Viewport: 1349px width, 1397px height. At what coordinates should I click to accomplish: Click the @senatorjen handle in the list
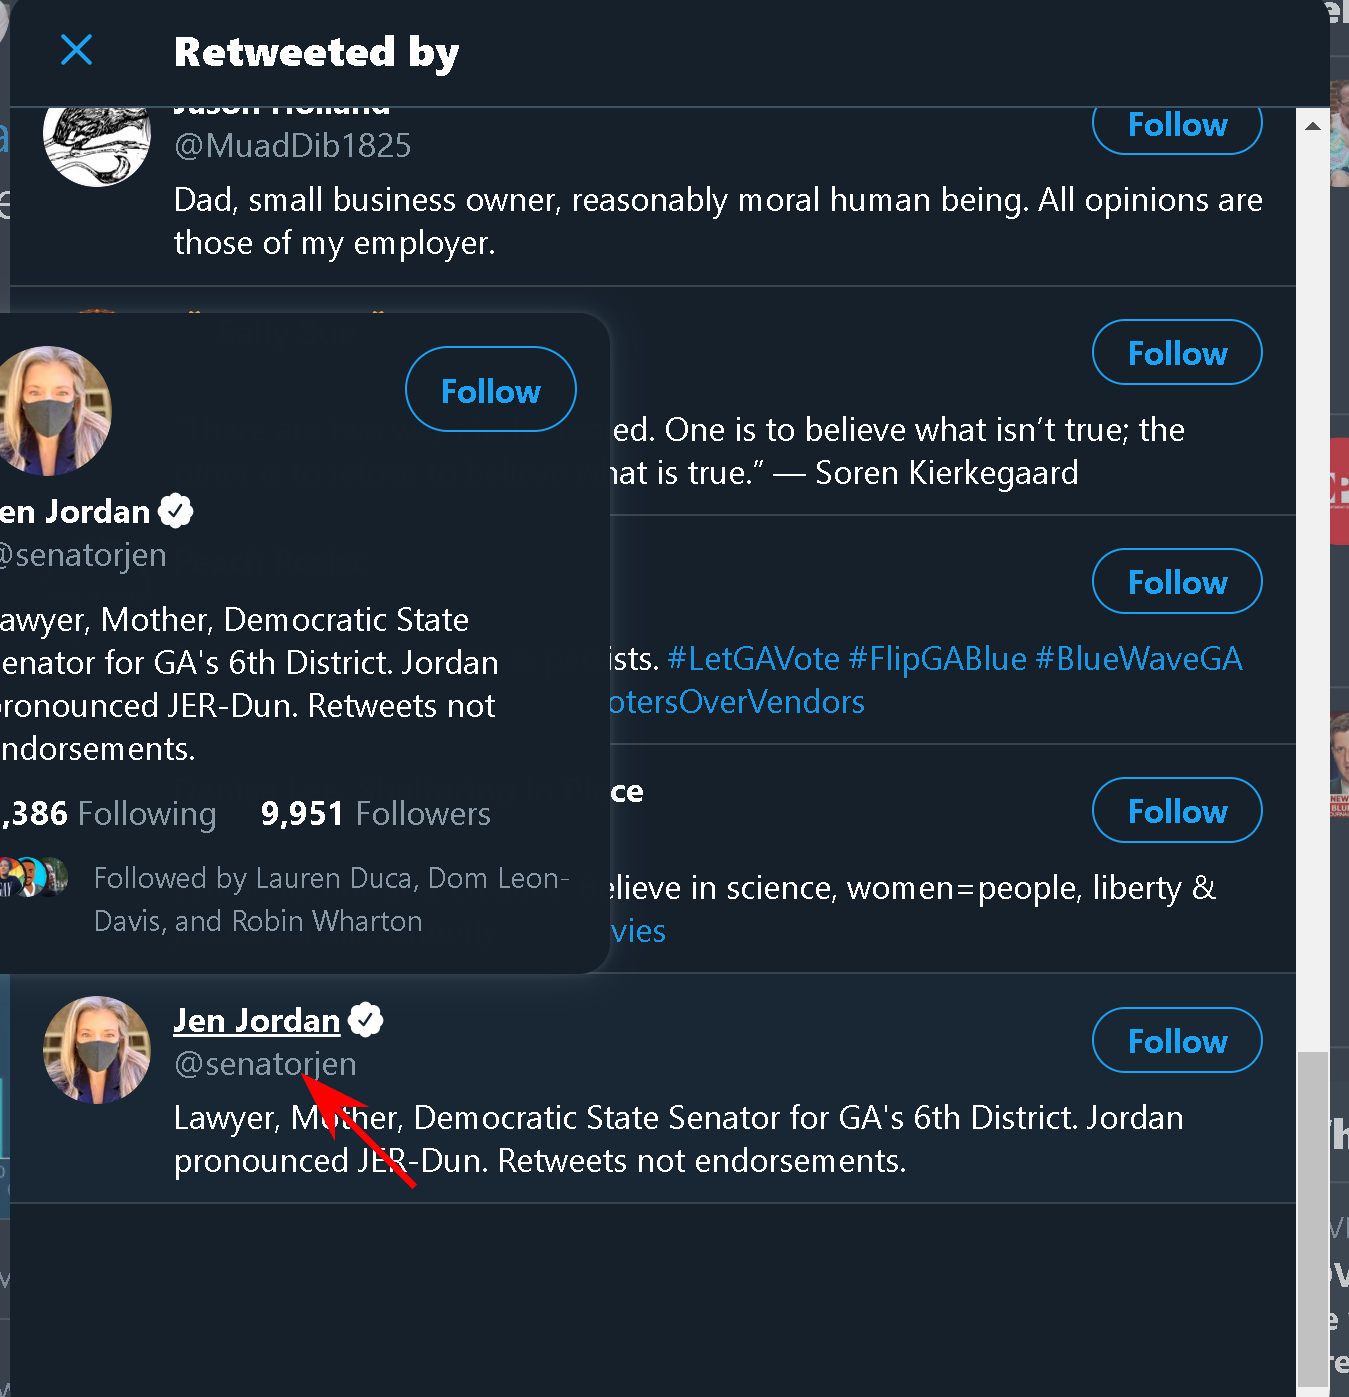(x=265, y=1064)
